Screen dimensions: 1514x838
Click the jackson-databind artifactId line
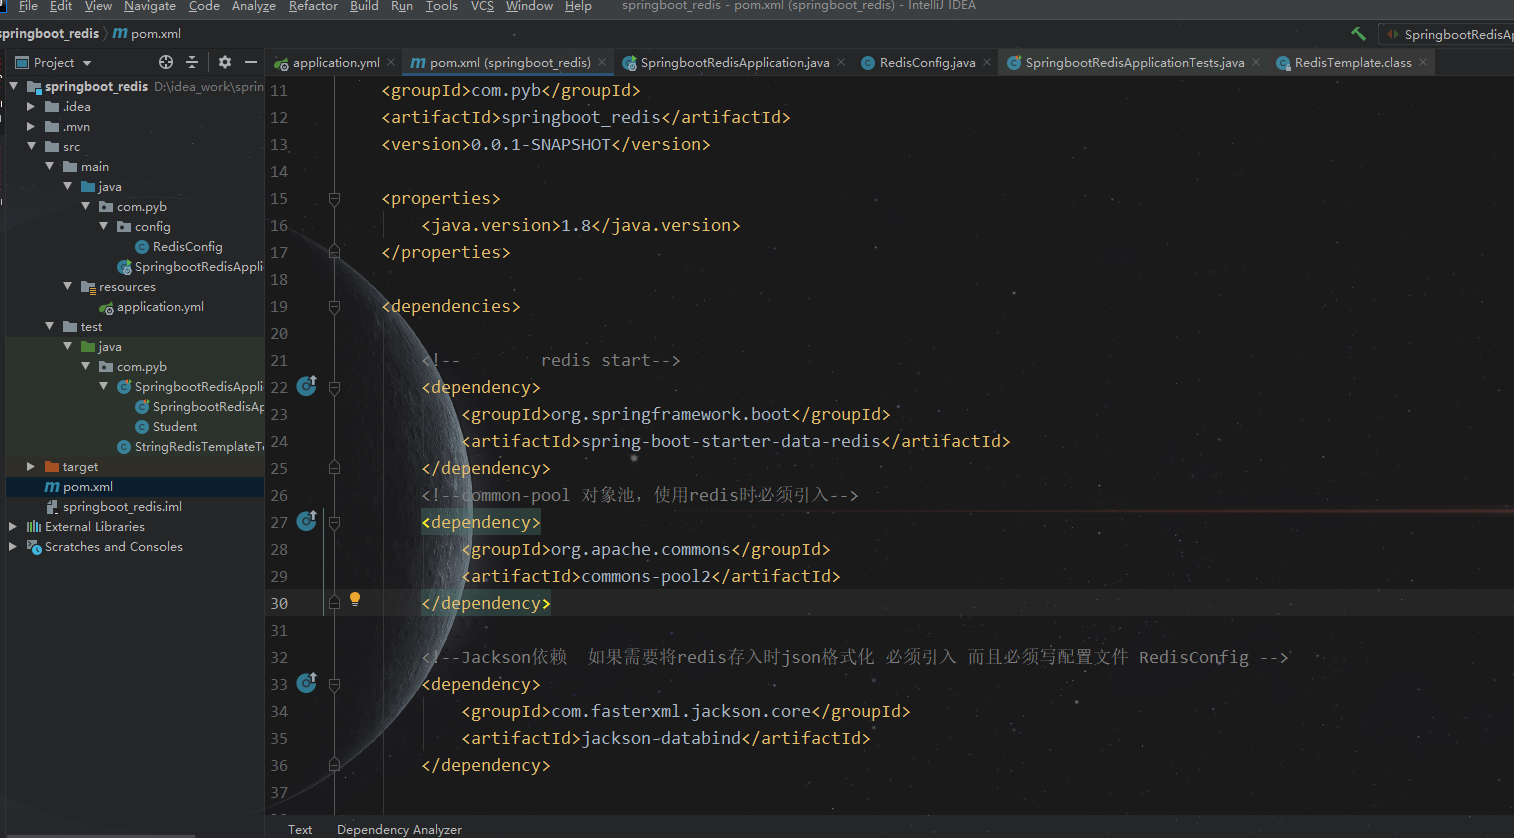point(666,738)
